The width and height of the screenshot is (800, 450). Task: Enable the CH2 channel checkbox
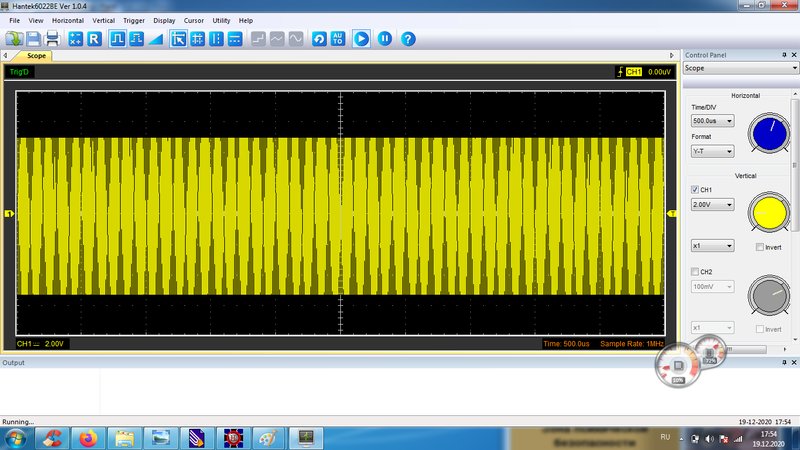(x=696, y=271)
